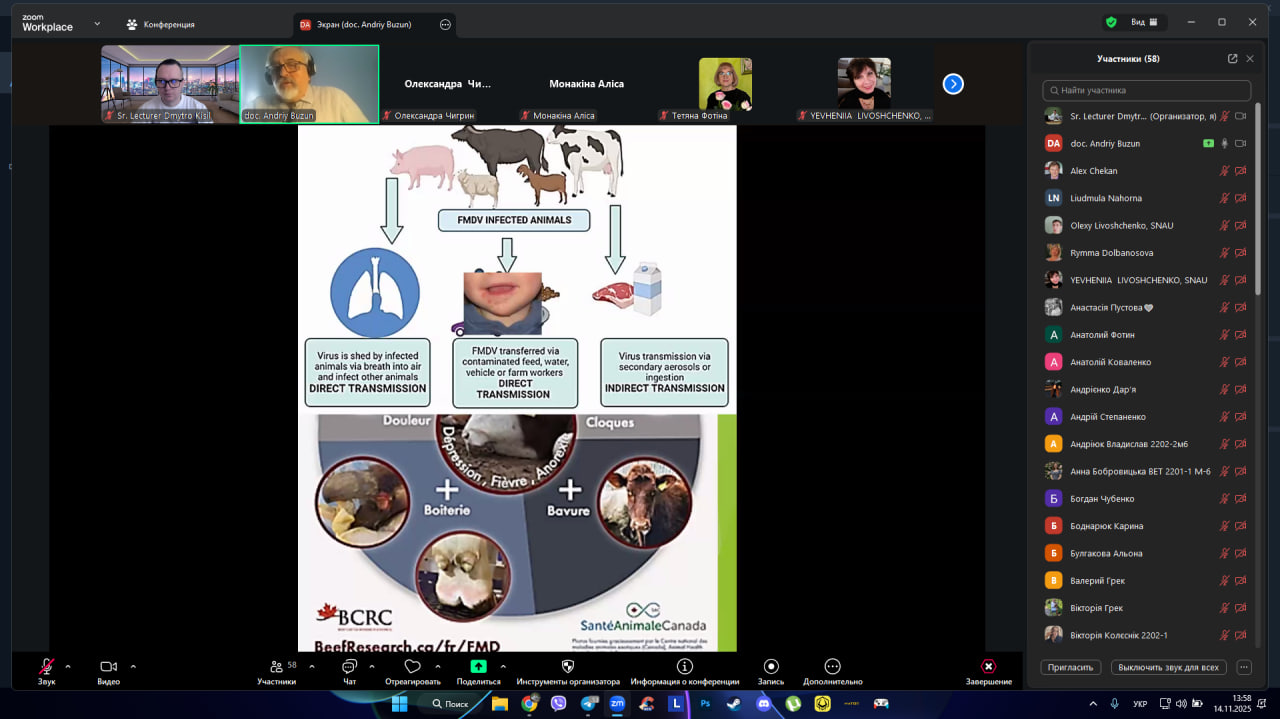This screenshot has width=1280, height=719.
Task: Open organizer tools (Инструменты организатора) shield icon
Action: (568, 667)
